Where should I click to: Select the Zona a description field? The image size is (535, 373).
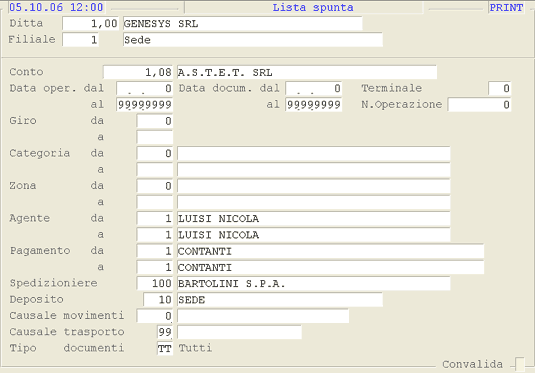(314, 202)
